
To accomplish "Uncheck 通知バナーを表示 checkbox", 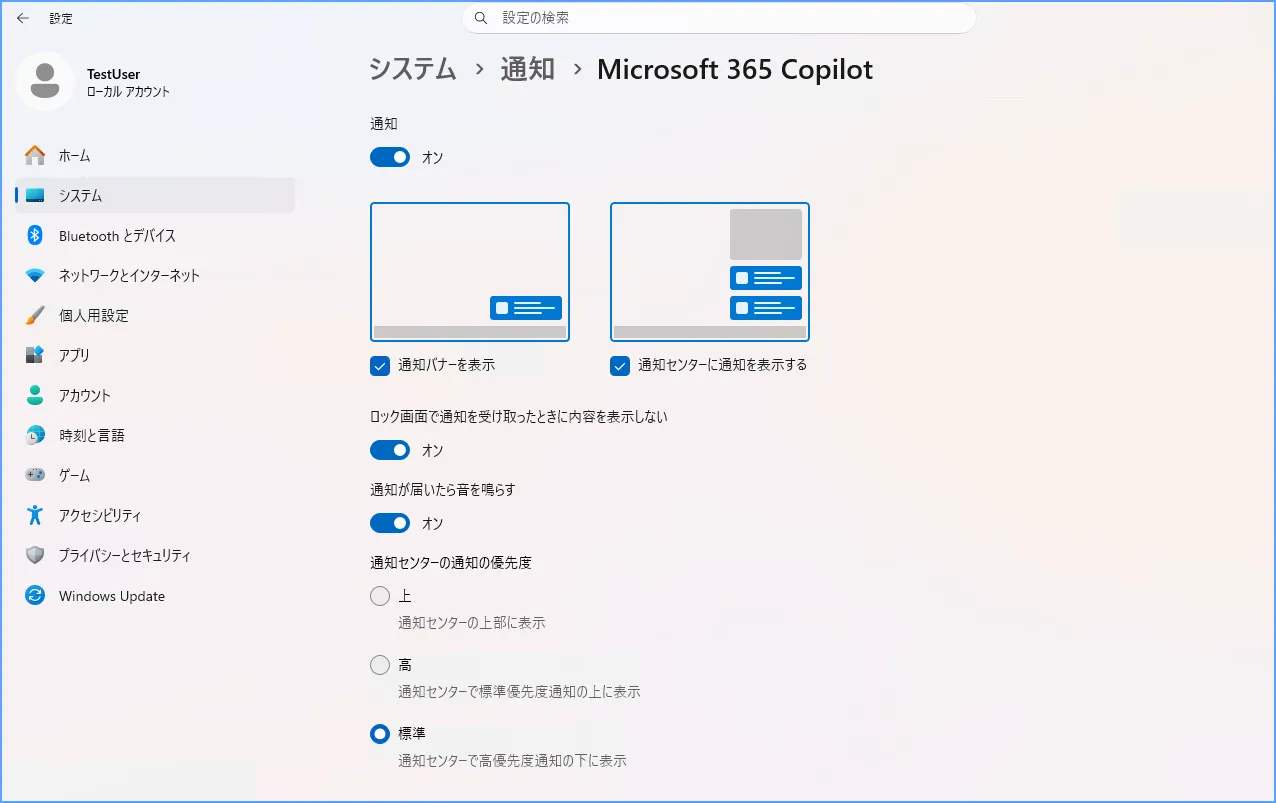I will point(380,365).
